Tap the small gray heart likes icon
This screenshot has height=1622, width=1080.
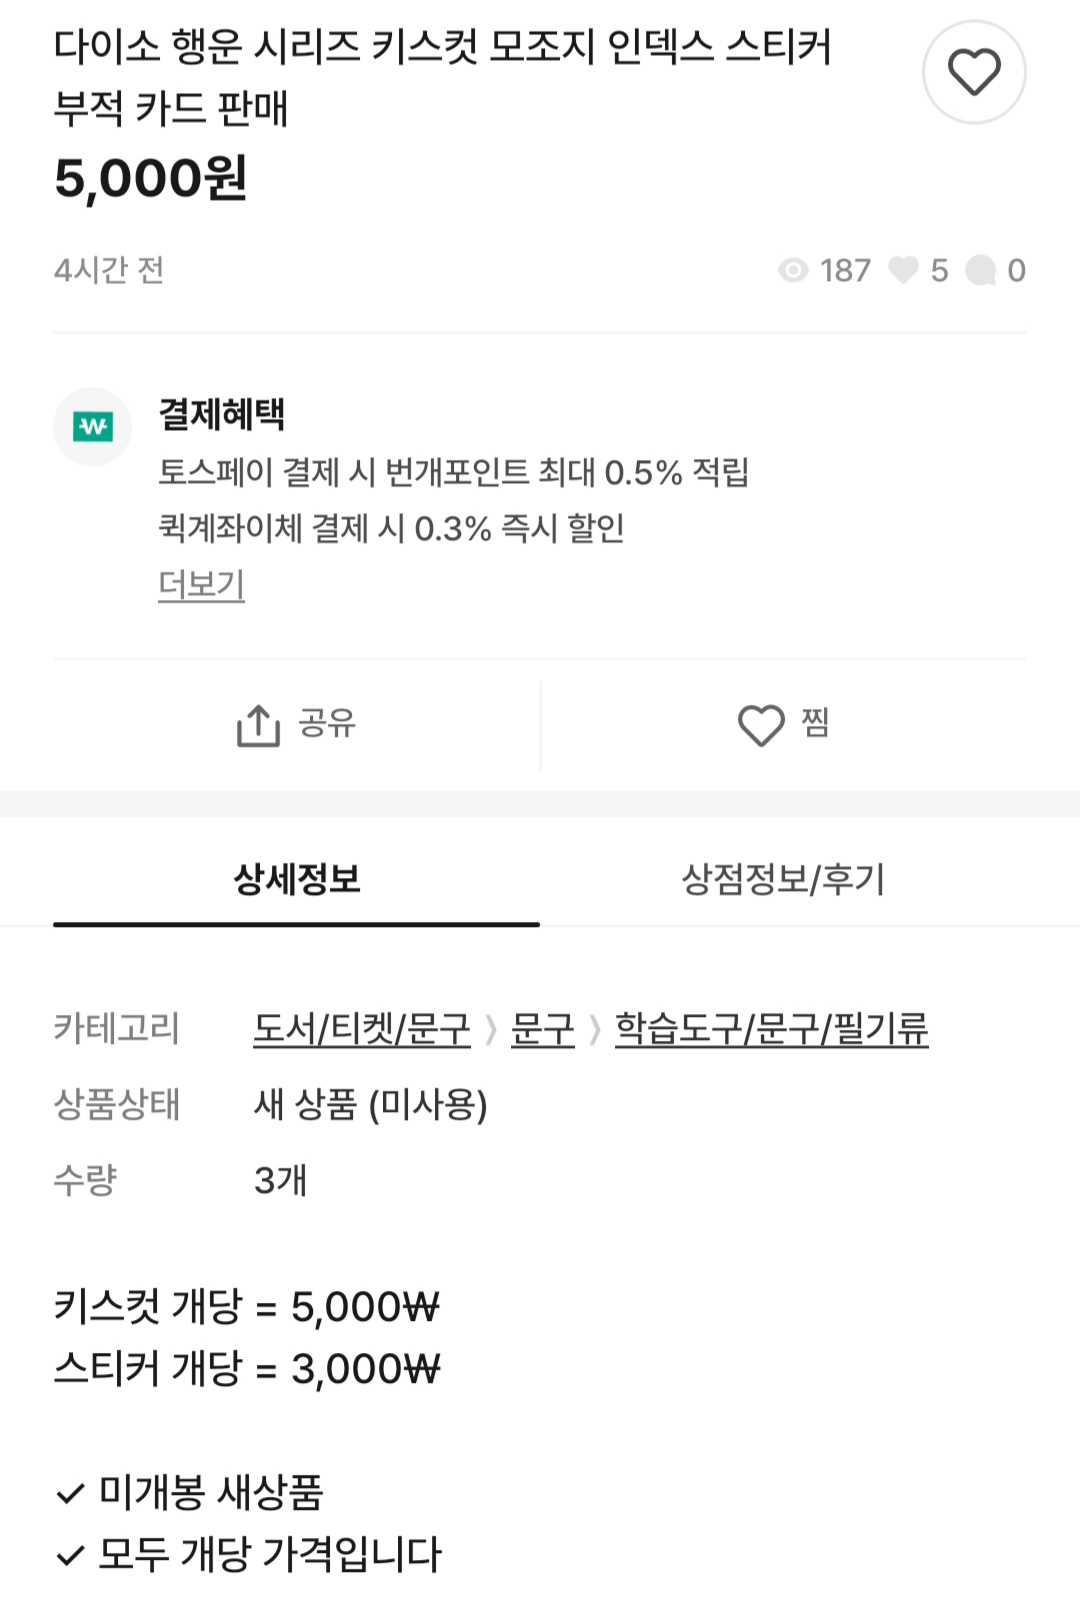(903, 270)
